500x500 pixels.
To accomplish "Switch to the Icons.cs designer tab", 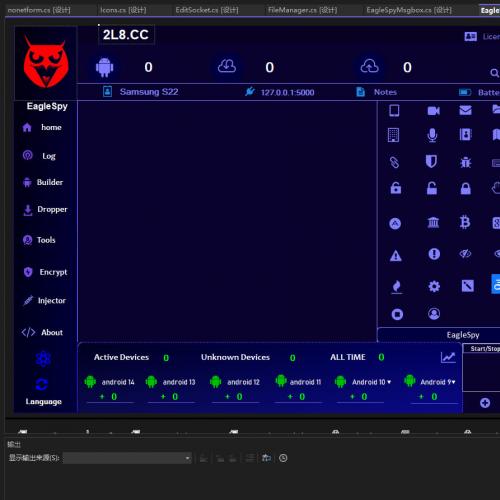I will pos(123,10).
